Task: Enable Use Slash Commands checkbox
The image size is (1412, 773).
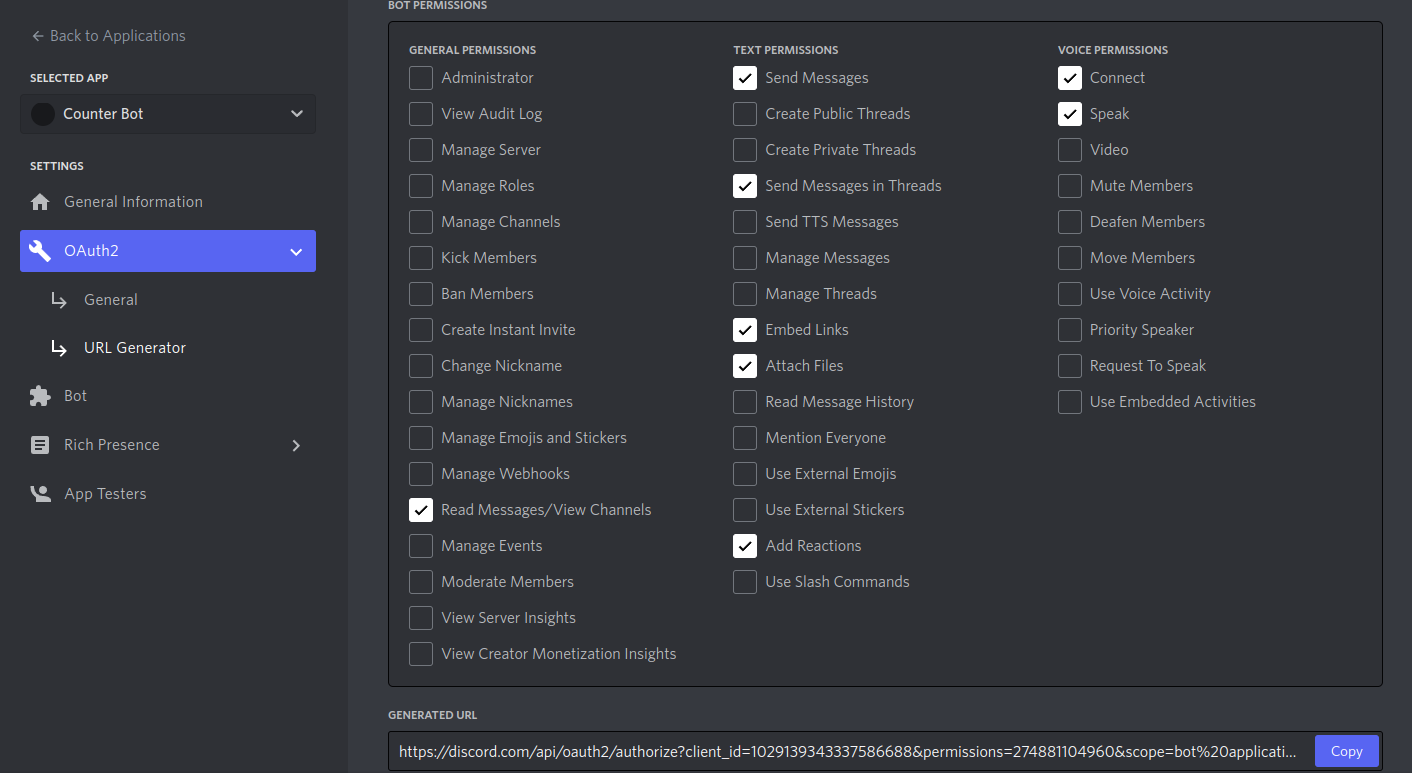Action: 745,582
